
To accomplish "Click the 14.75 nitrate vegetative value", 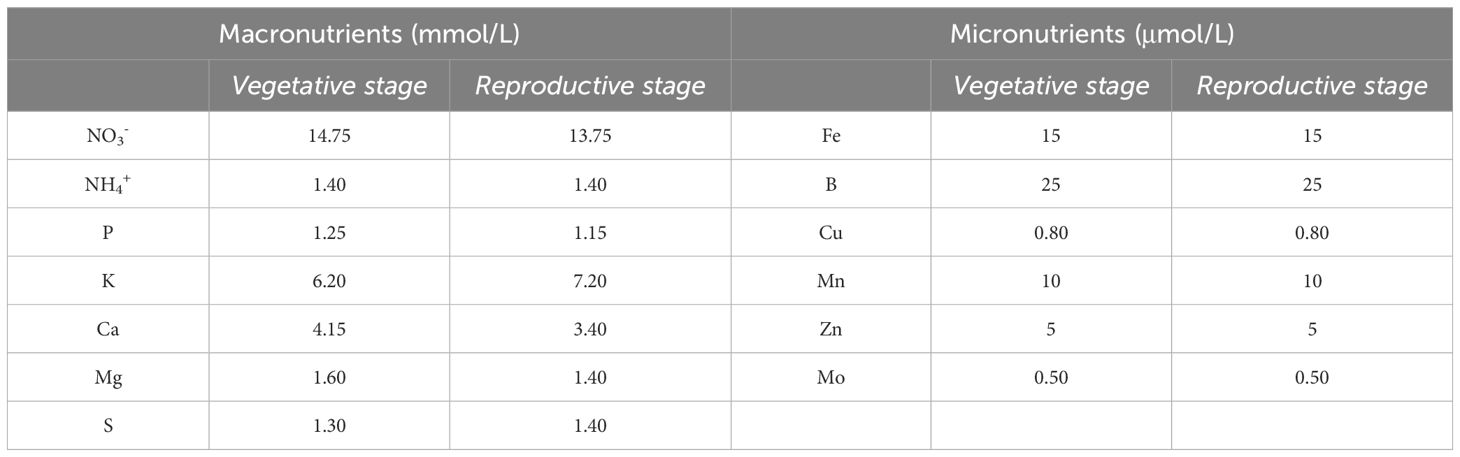I will click(x=329, y=136).
